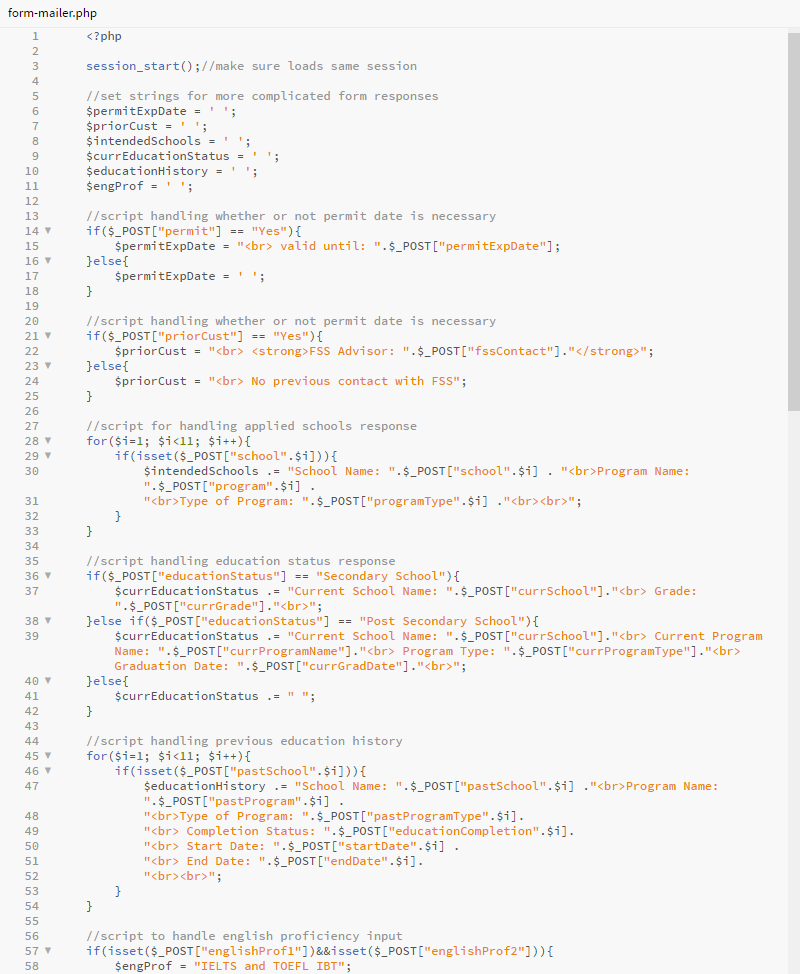
Task: Click the $engProf declaration on line 11
Action: coord(140,186)
